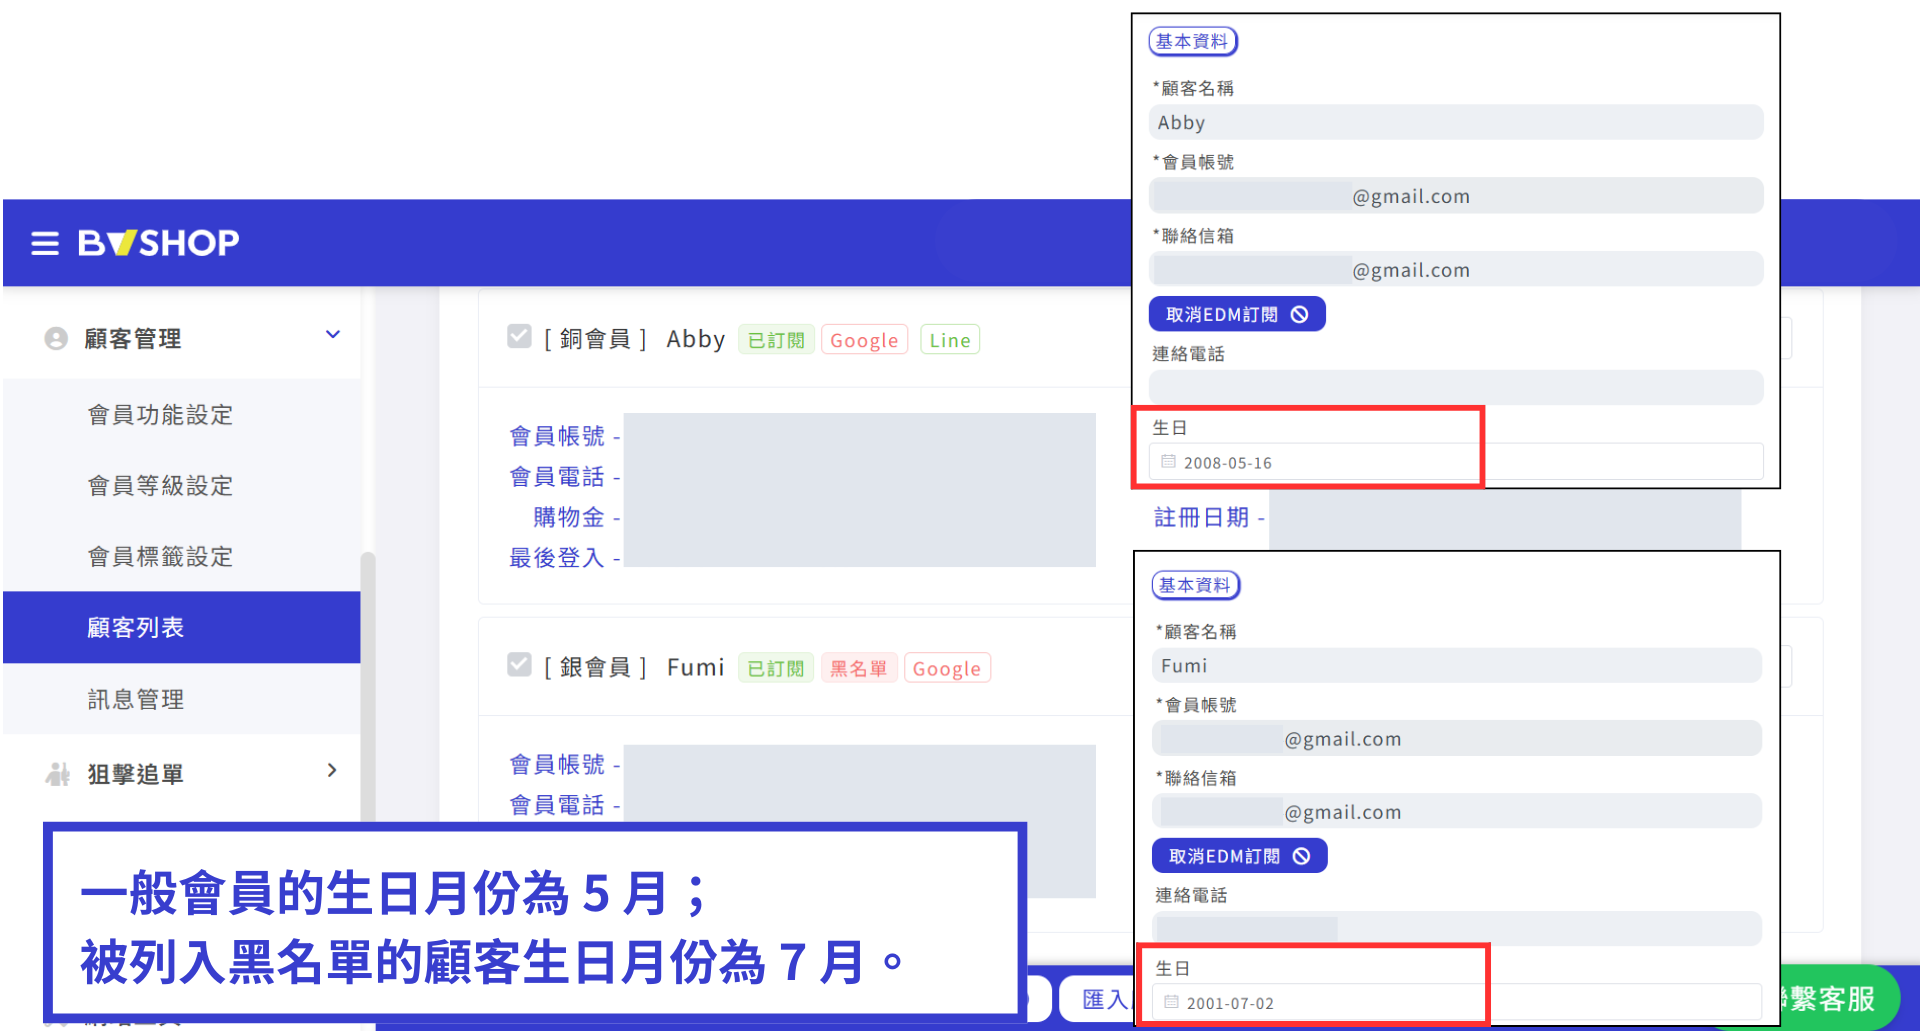Click Fumi's 連絡電話 input field

point(1457,928)
